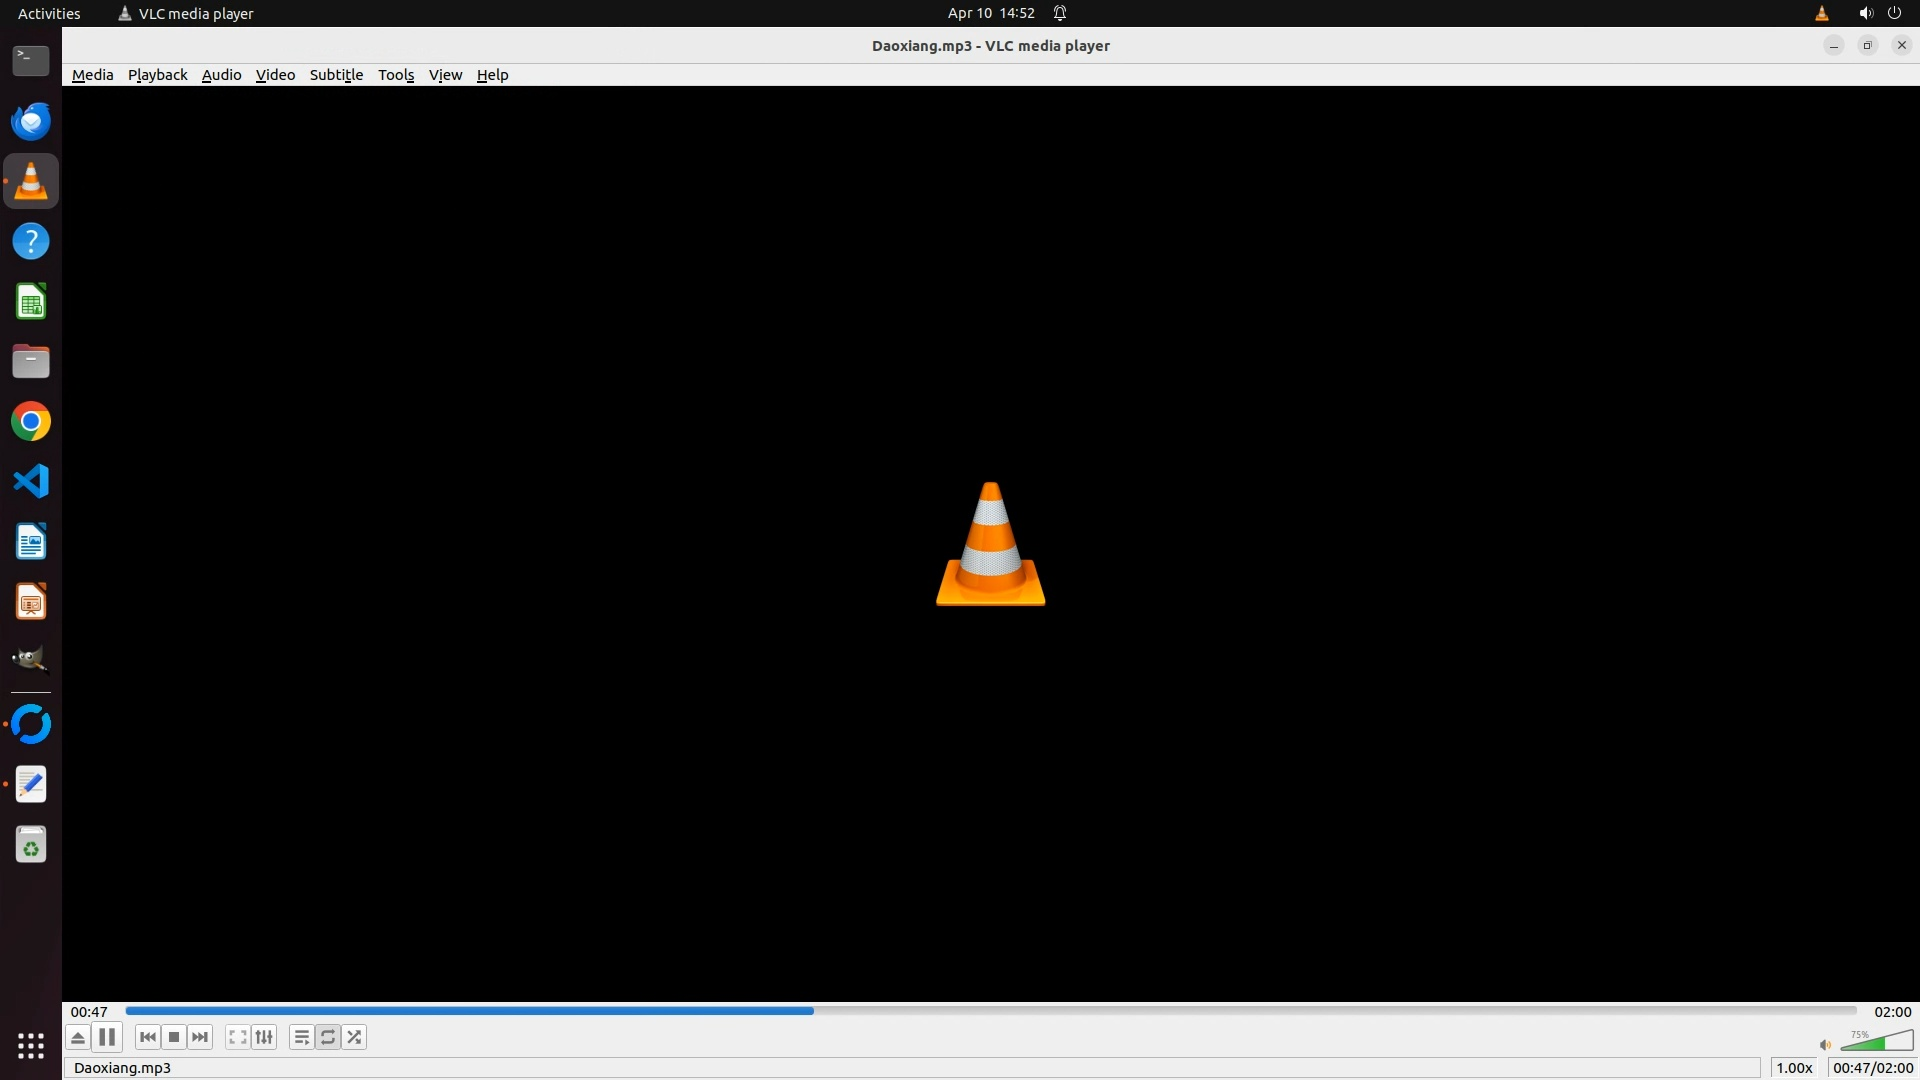Screen dimensions: 1920x1080
Task: Open the Media menu
Action: [92, 75]
